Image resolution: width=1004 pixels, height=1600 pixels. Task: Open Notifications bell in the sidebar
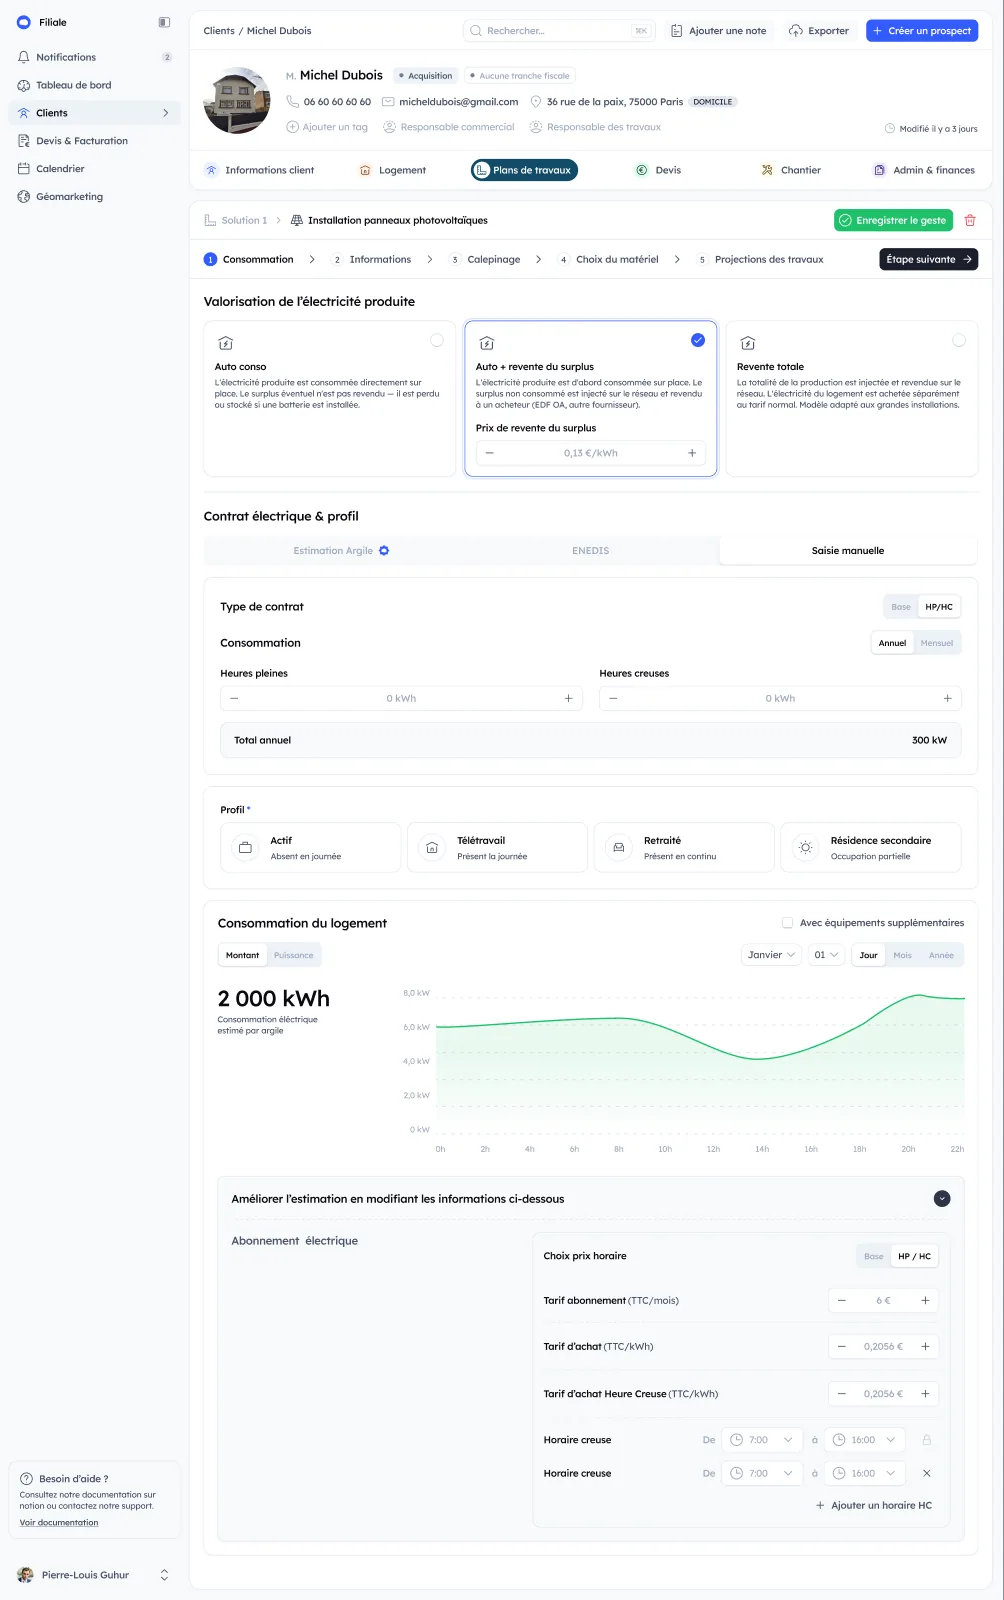click(x=24, y=57)
